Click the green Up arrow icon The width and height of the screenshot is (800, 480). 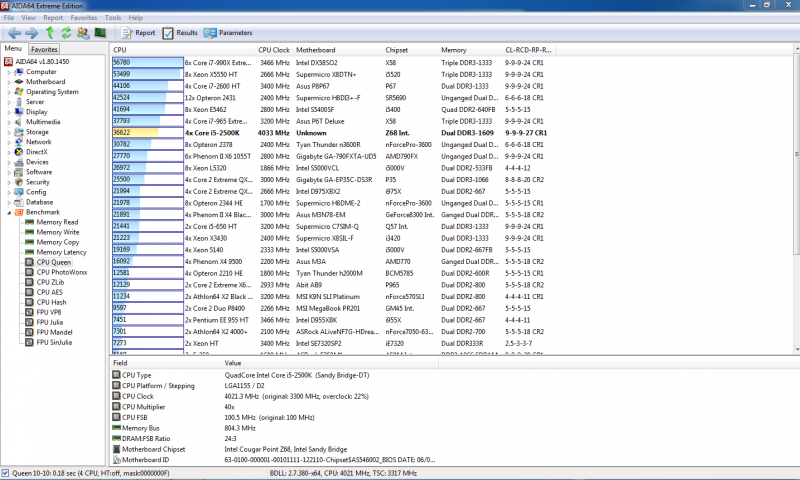click(49, 33)
